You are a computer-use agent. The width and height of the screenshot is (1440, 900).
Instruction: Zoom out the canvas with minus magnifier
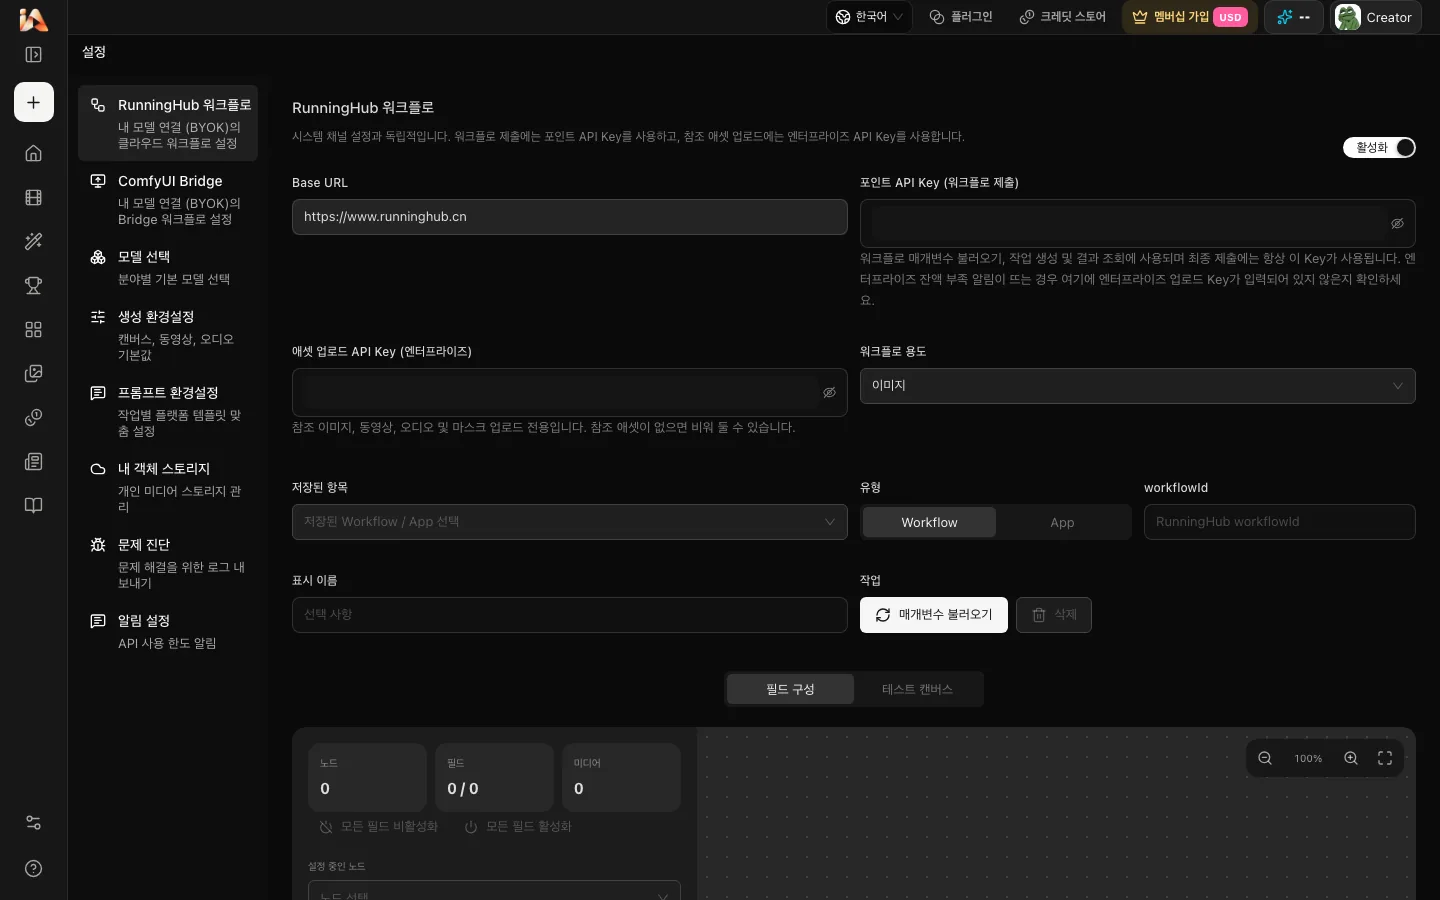tap(1265, 758)
